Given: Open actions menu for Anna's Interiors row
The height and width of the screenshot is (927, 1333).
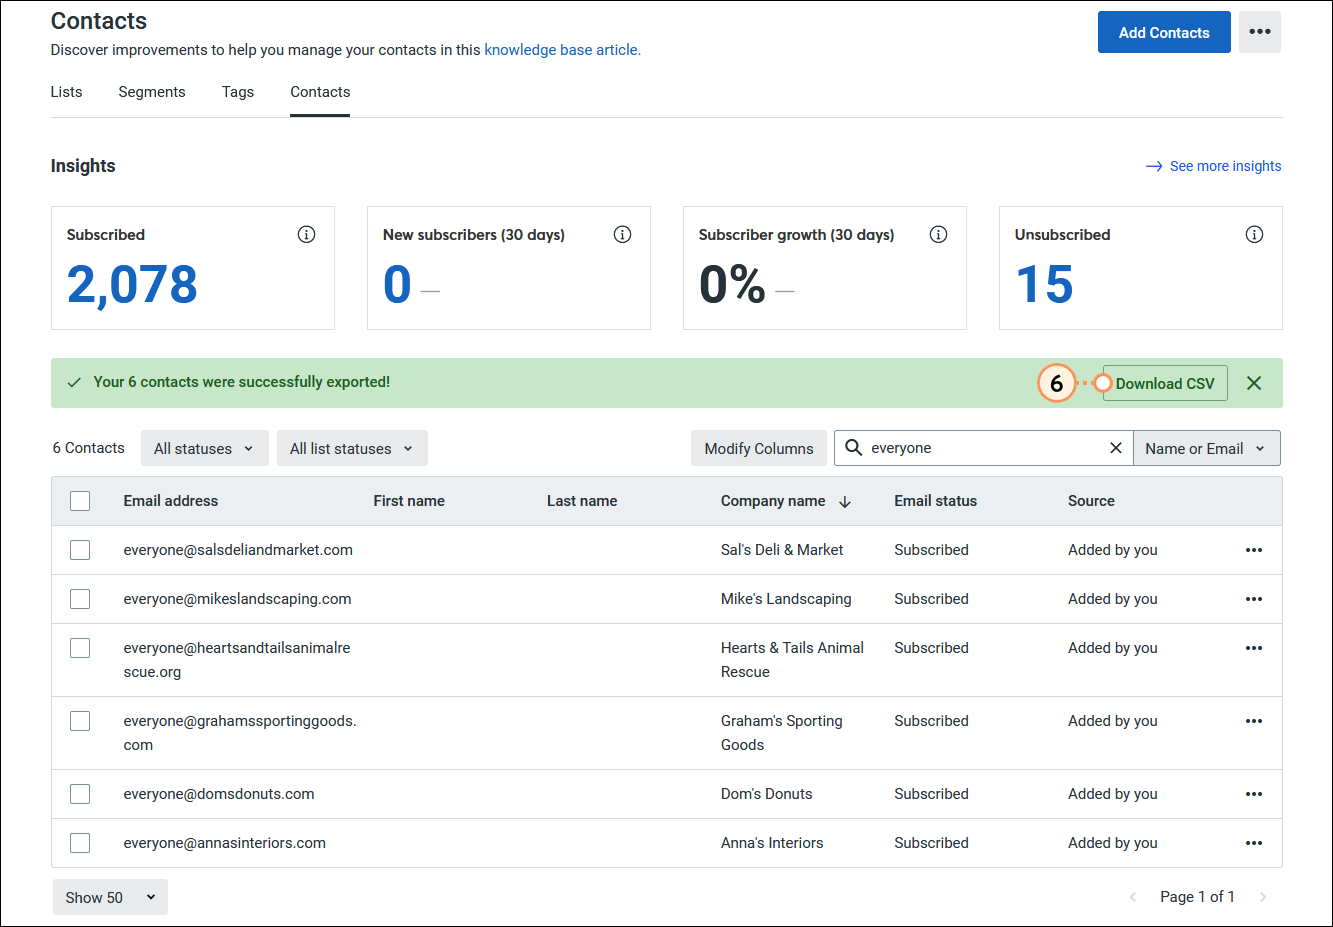Looking at the screenshot, I should (x=1254, y=843).
